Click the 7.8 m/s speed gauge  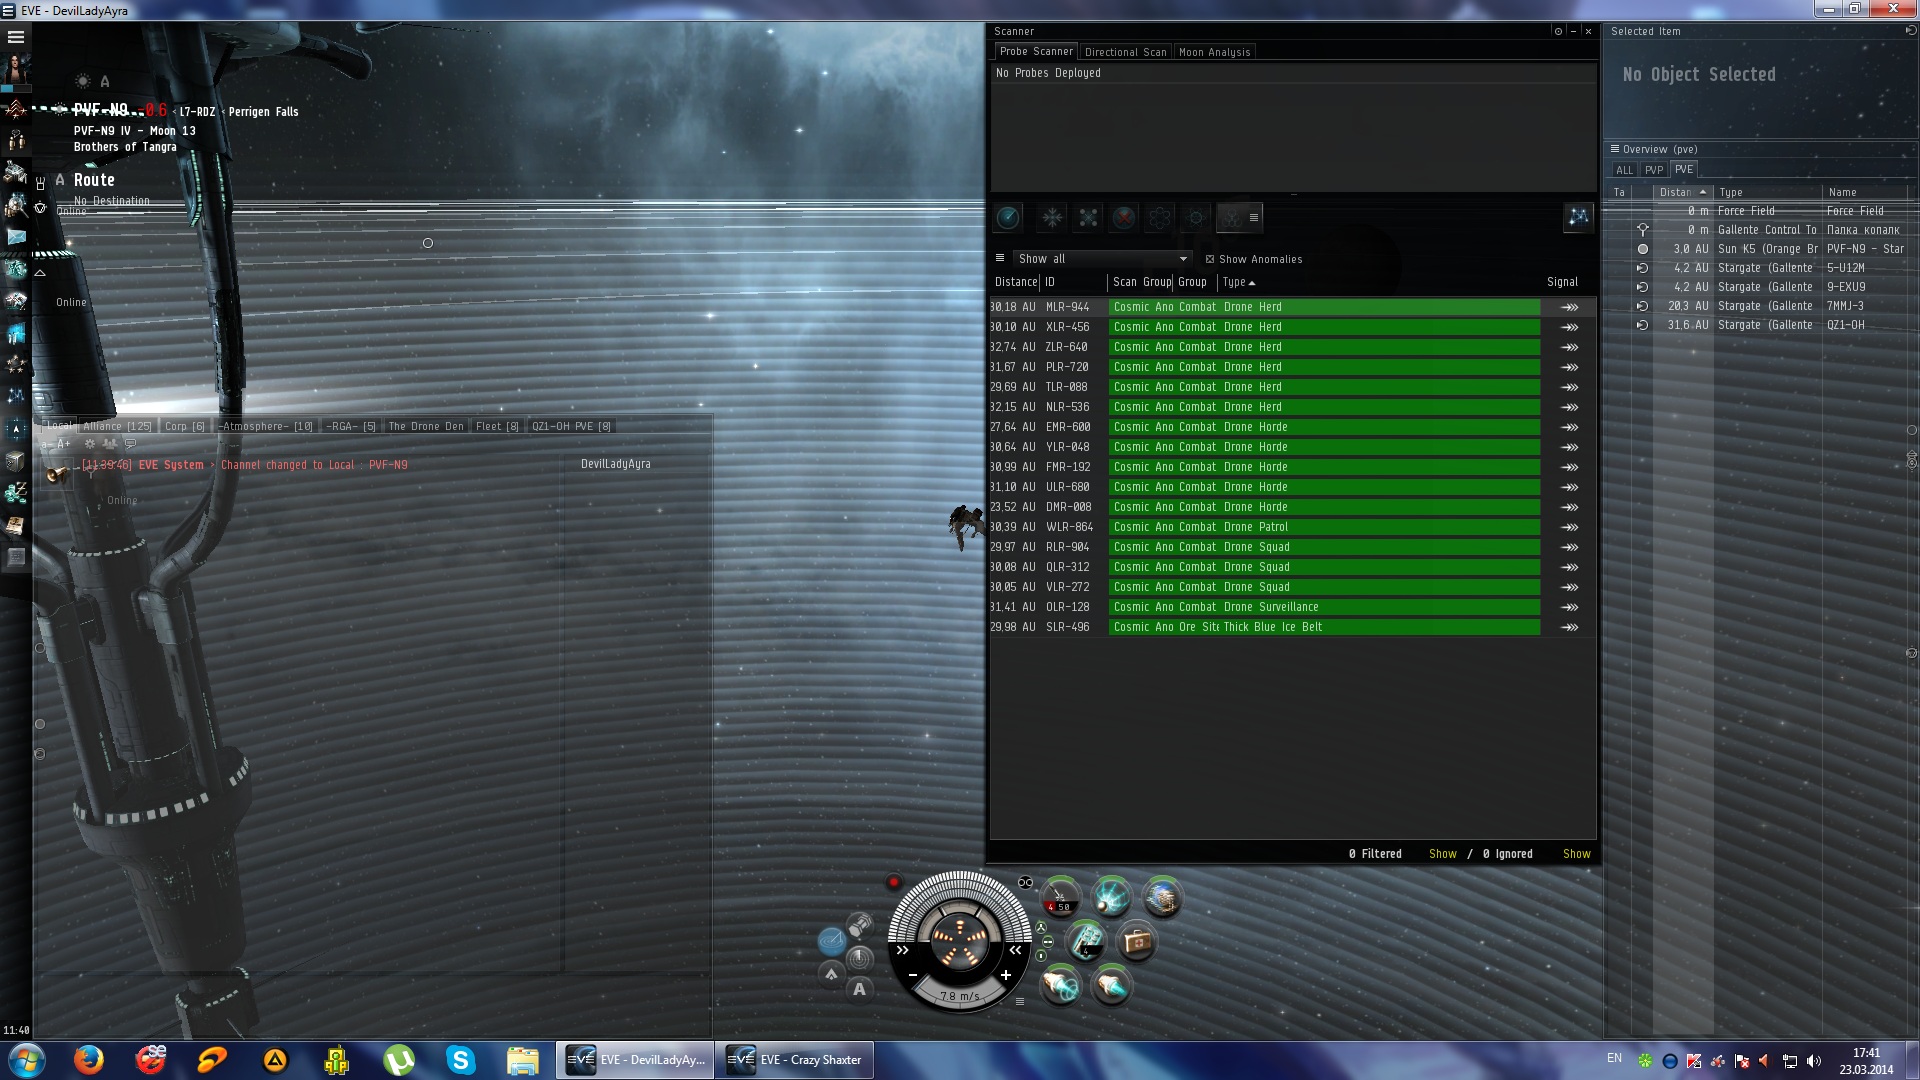[x=959, y=996]
